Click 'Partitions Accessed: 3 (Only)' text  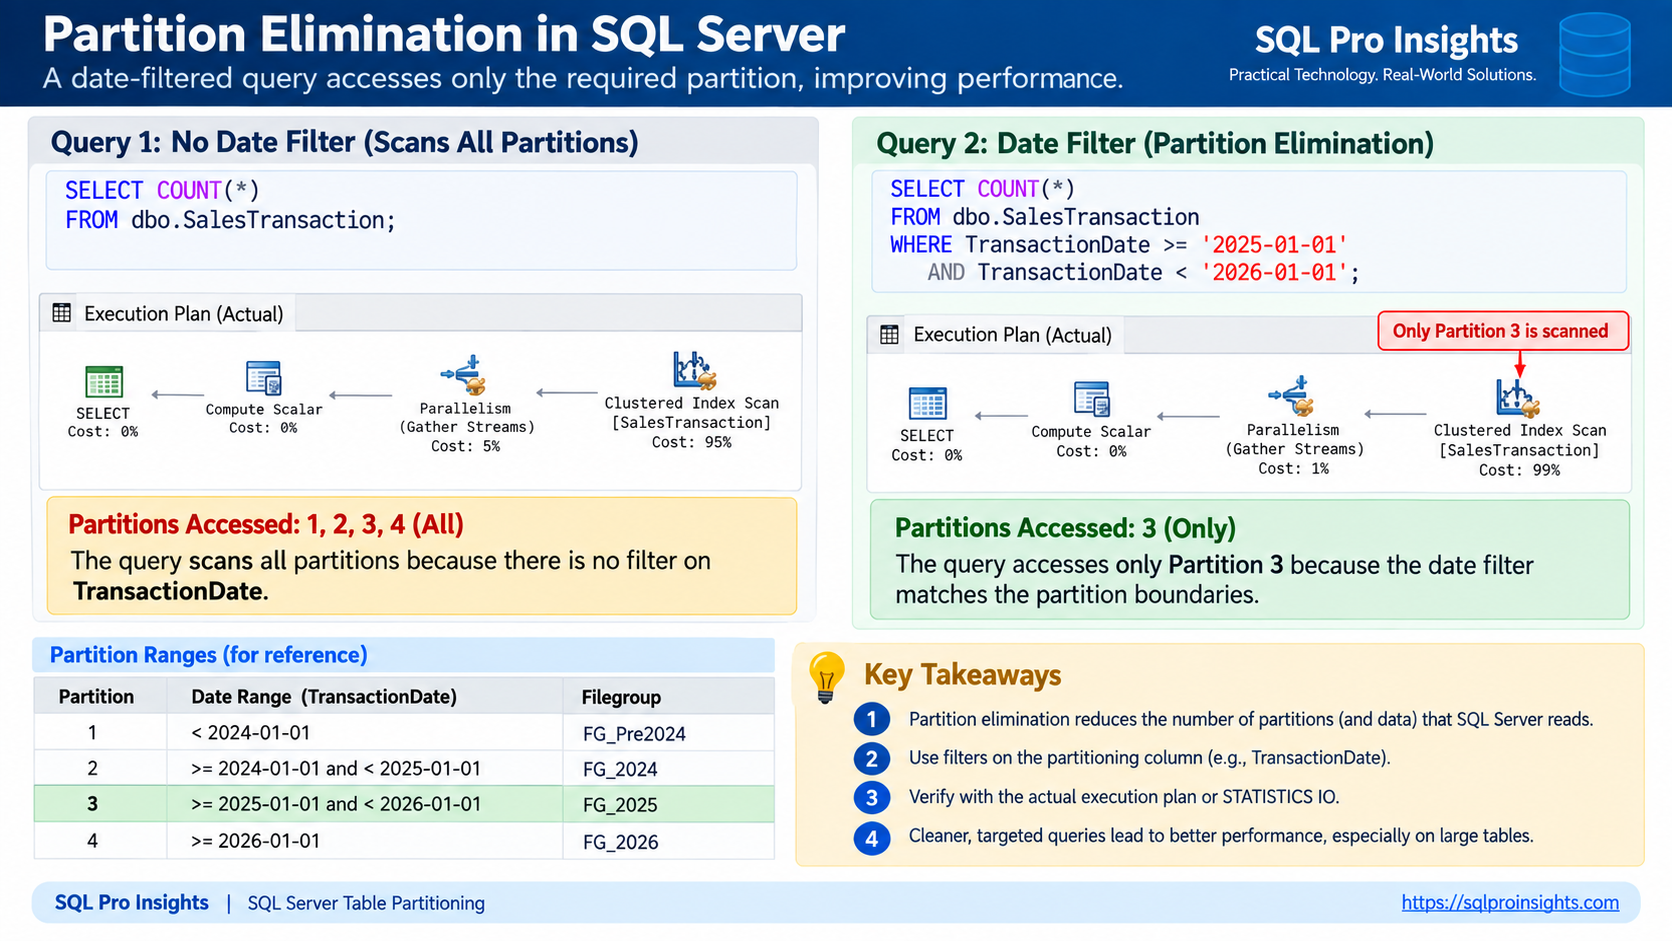[1065, 528]
